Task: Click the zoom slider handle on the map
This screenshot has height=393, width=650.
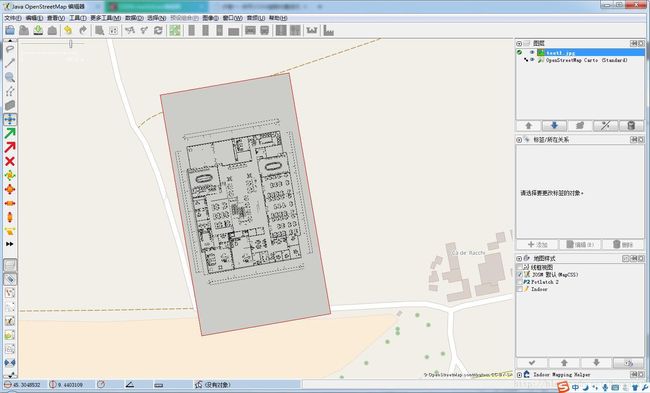Action: click(71, 44)
